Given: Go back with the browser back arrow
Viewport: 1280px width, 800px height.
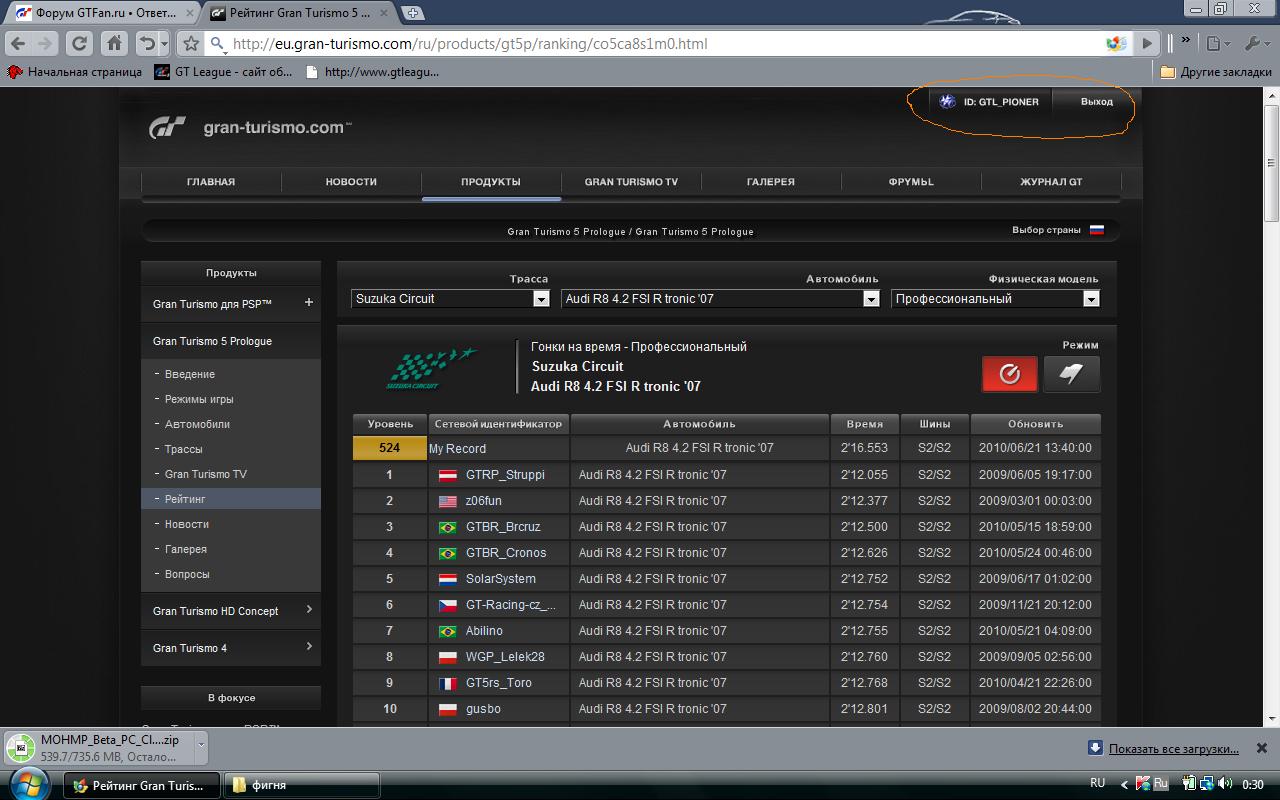Looking at the screenshot, I should coord(17,44).
